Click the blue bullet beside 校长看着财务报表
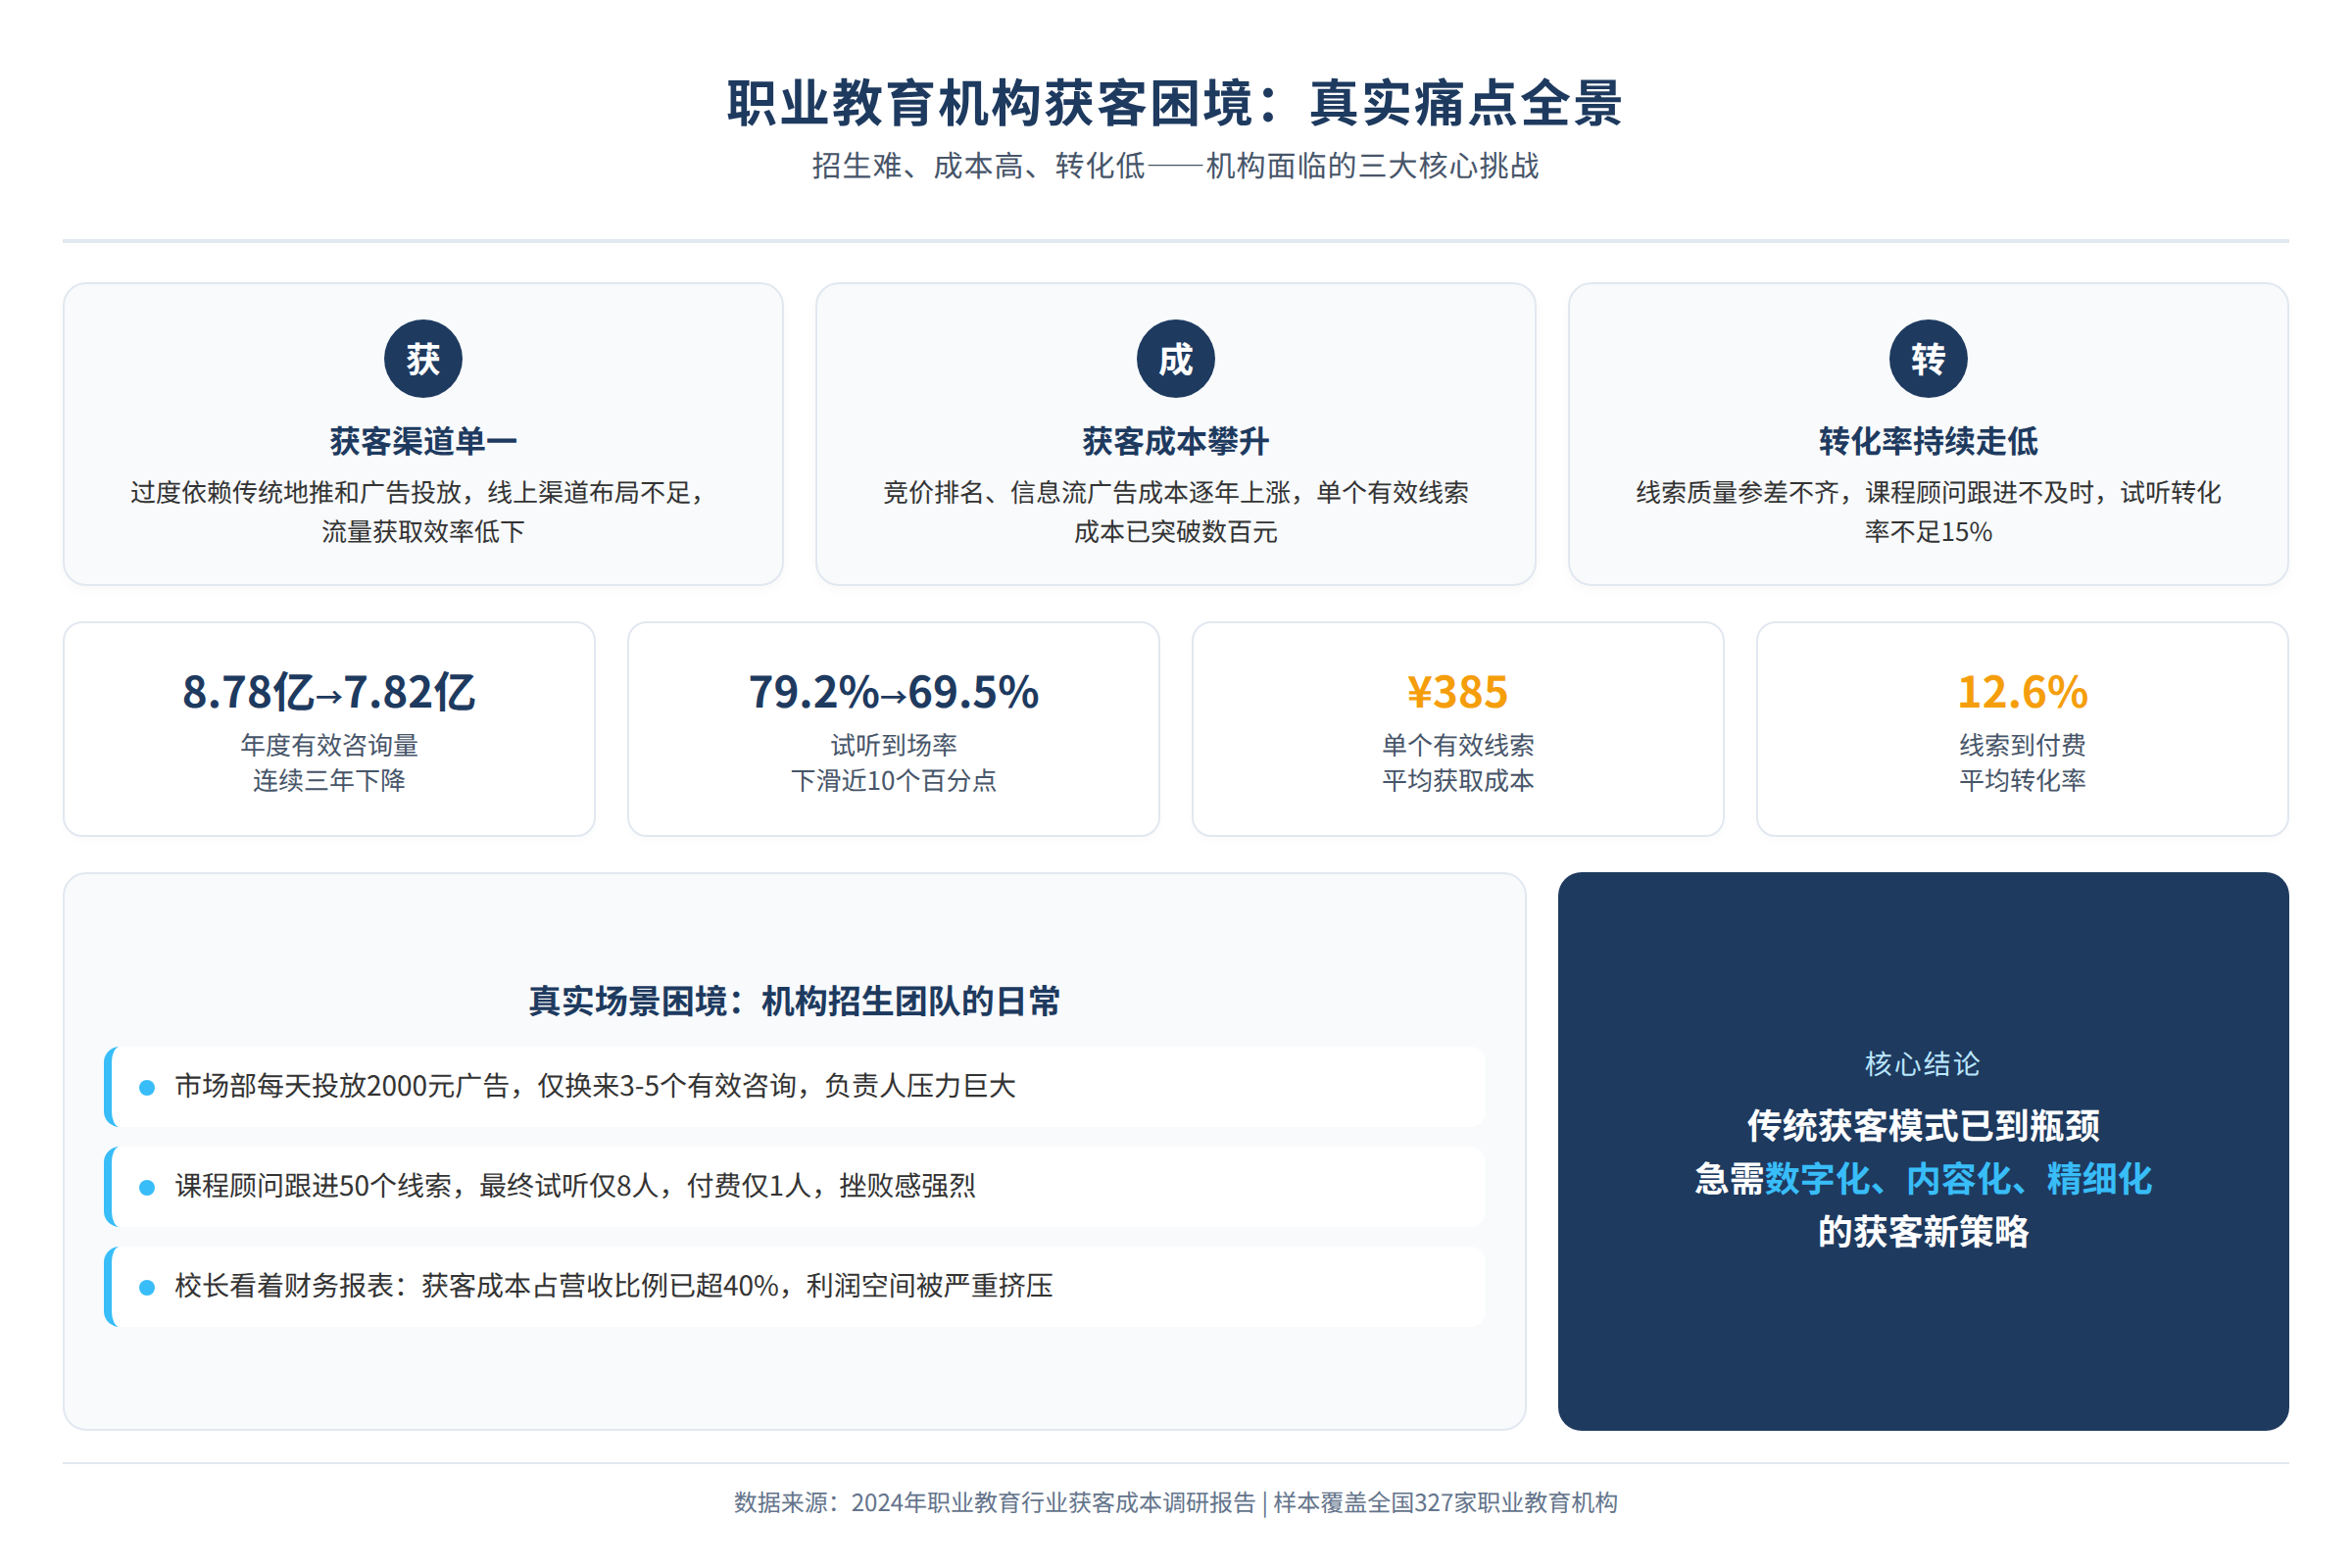Screen dimensions: 2352x1568 coord(147,1287)
